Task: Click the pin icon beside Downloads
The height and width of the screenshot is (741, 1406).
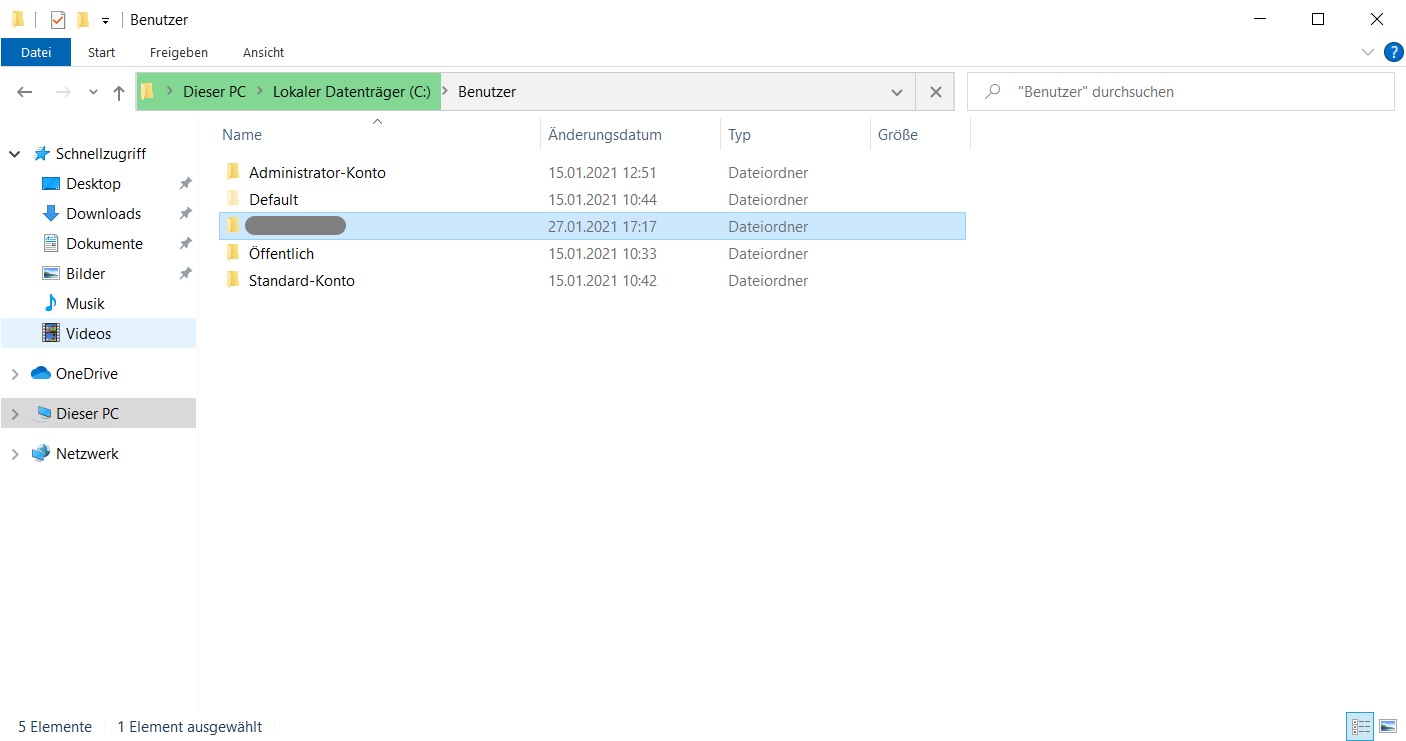Action: coord(185,214)
